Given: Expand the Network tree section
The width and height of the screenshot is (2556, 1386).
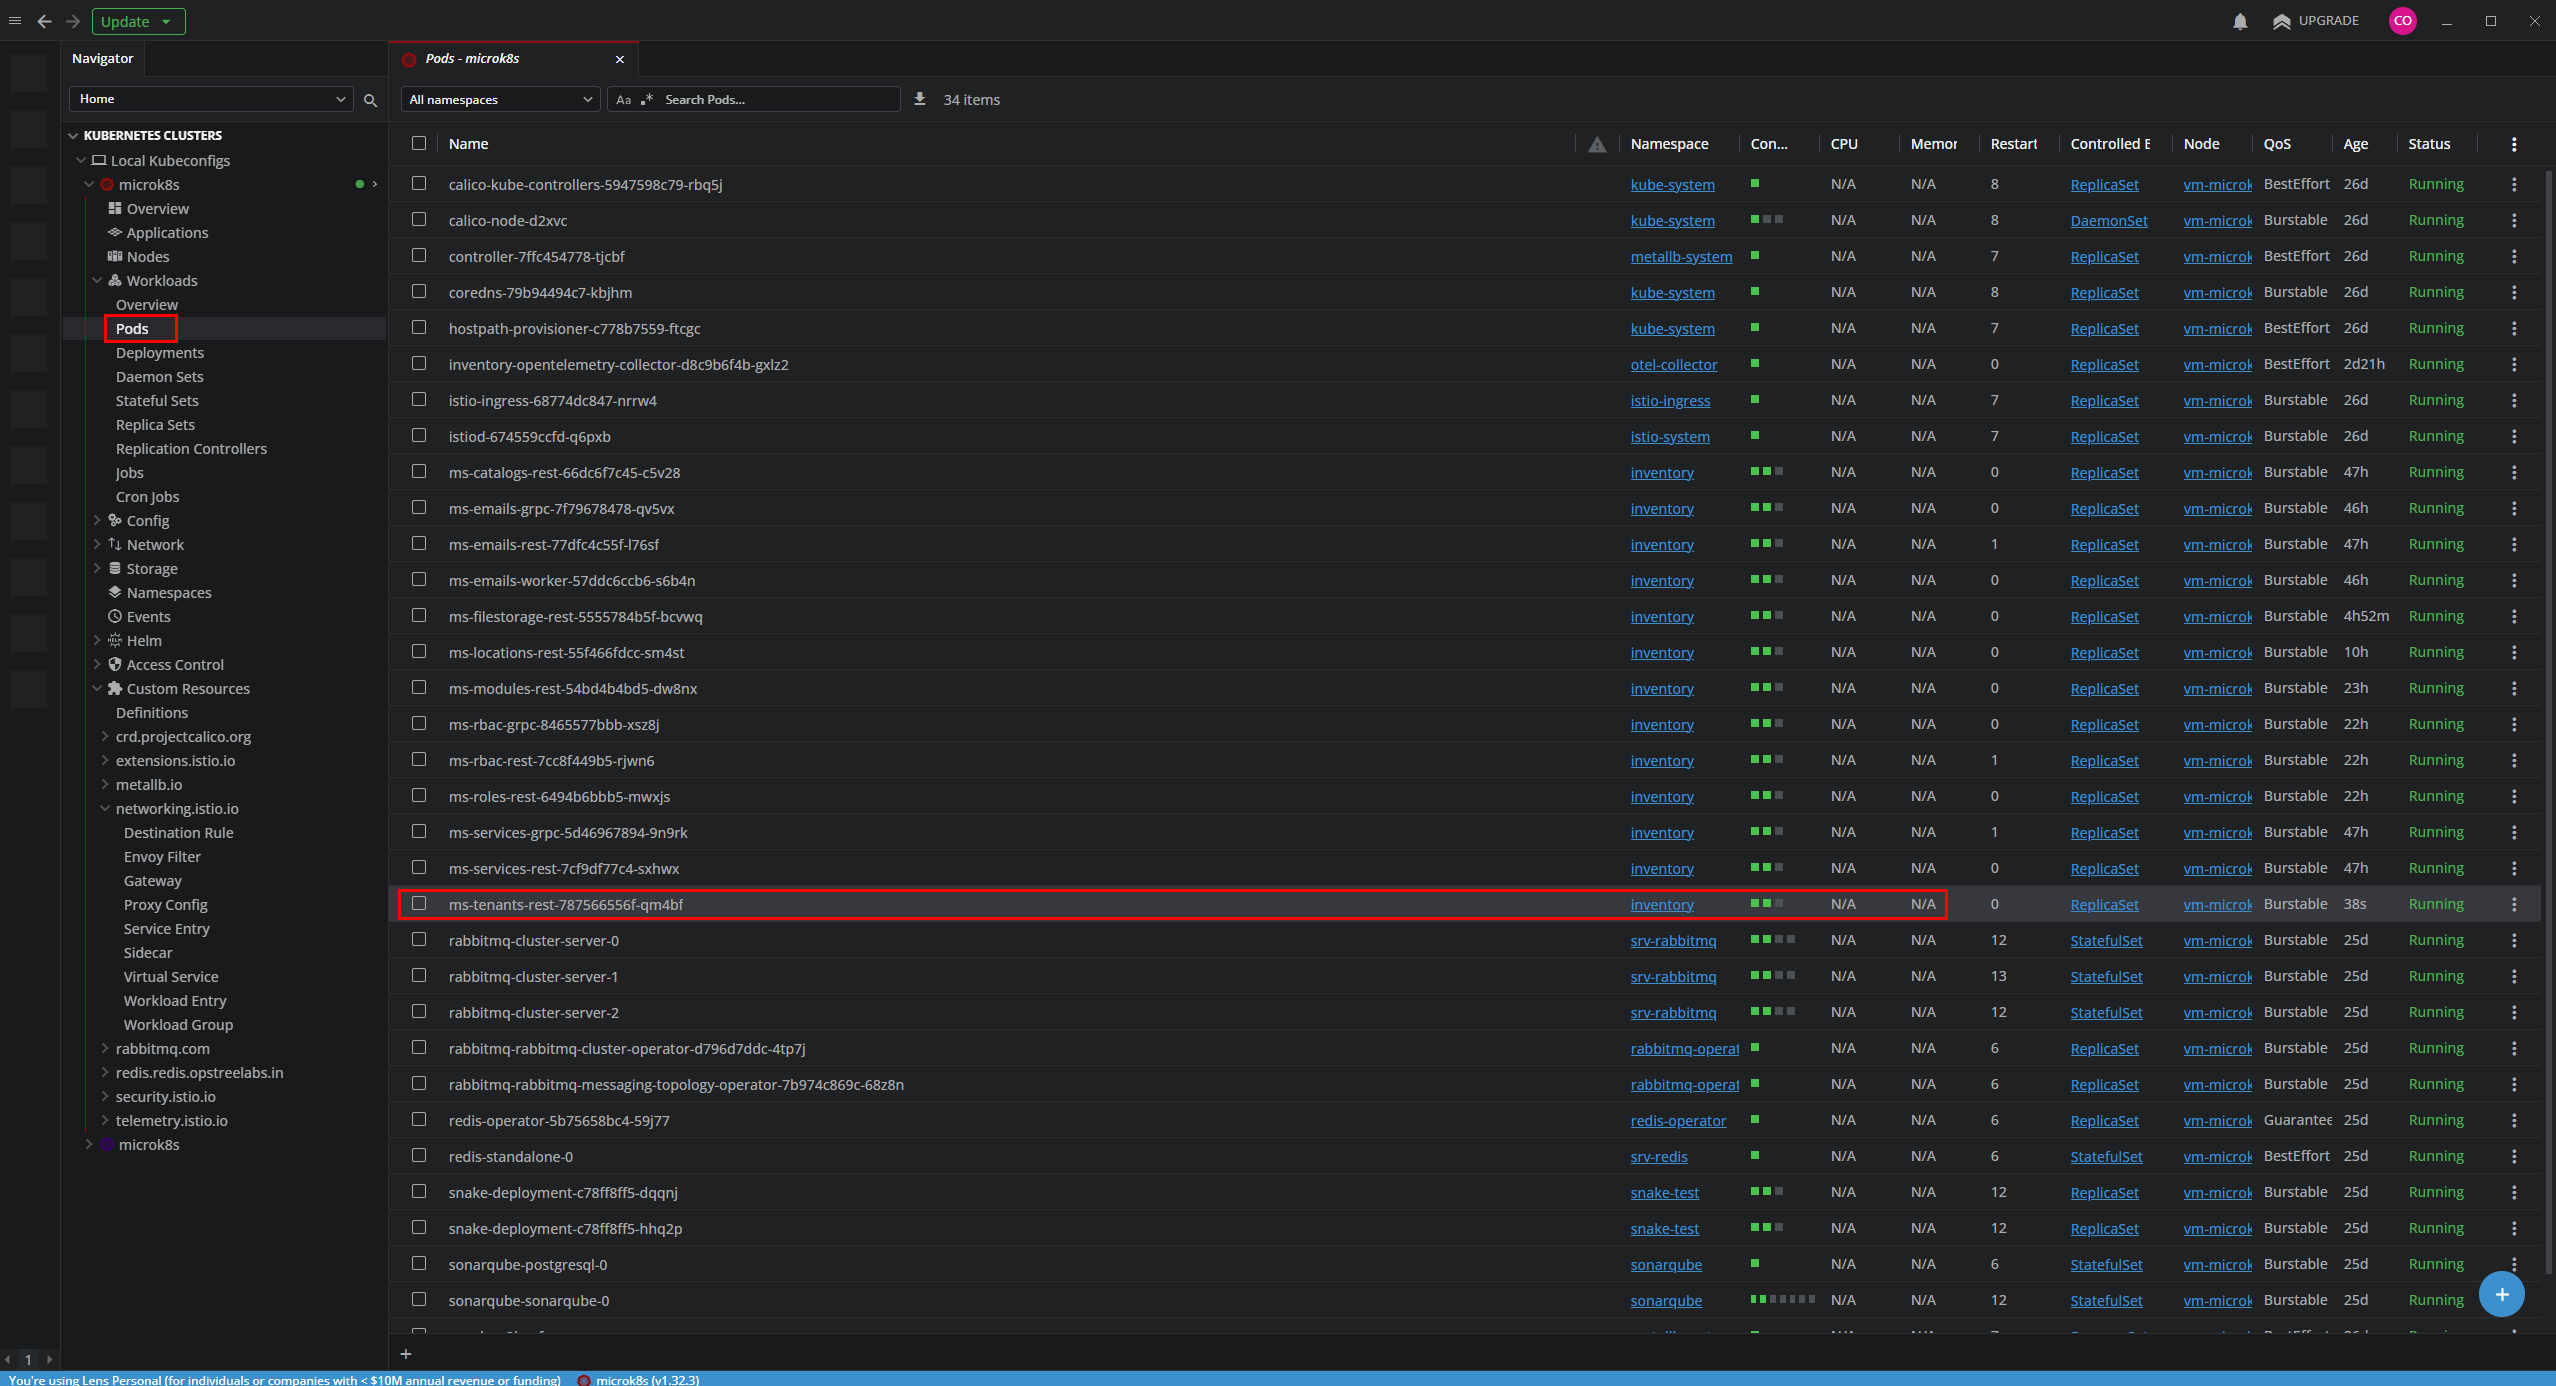Looking at the screenshot, I should 98,544.
